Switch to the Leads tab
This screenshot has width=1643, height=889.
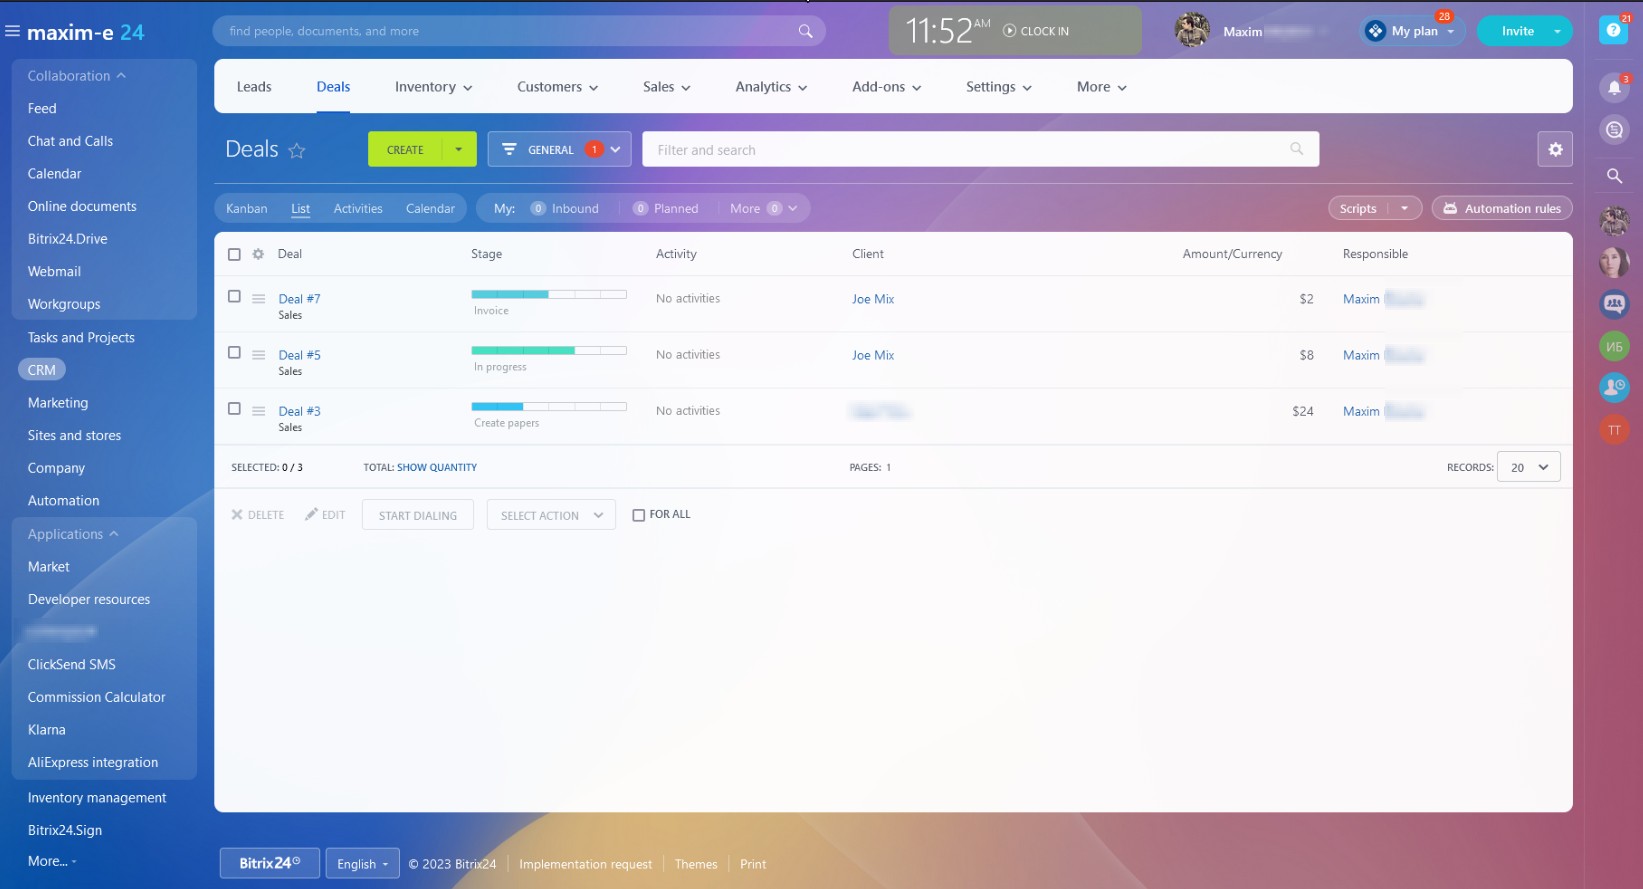point(254,87)
